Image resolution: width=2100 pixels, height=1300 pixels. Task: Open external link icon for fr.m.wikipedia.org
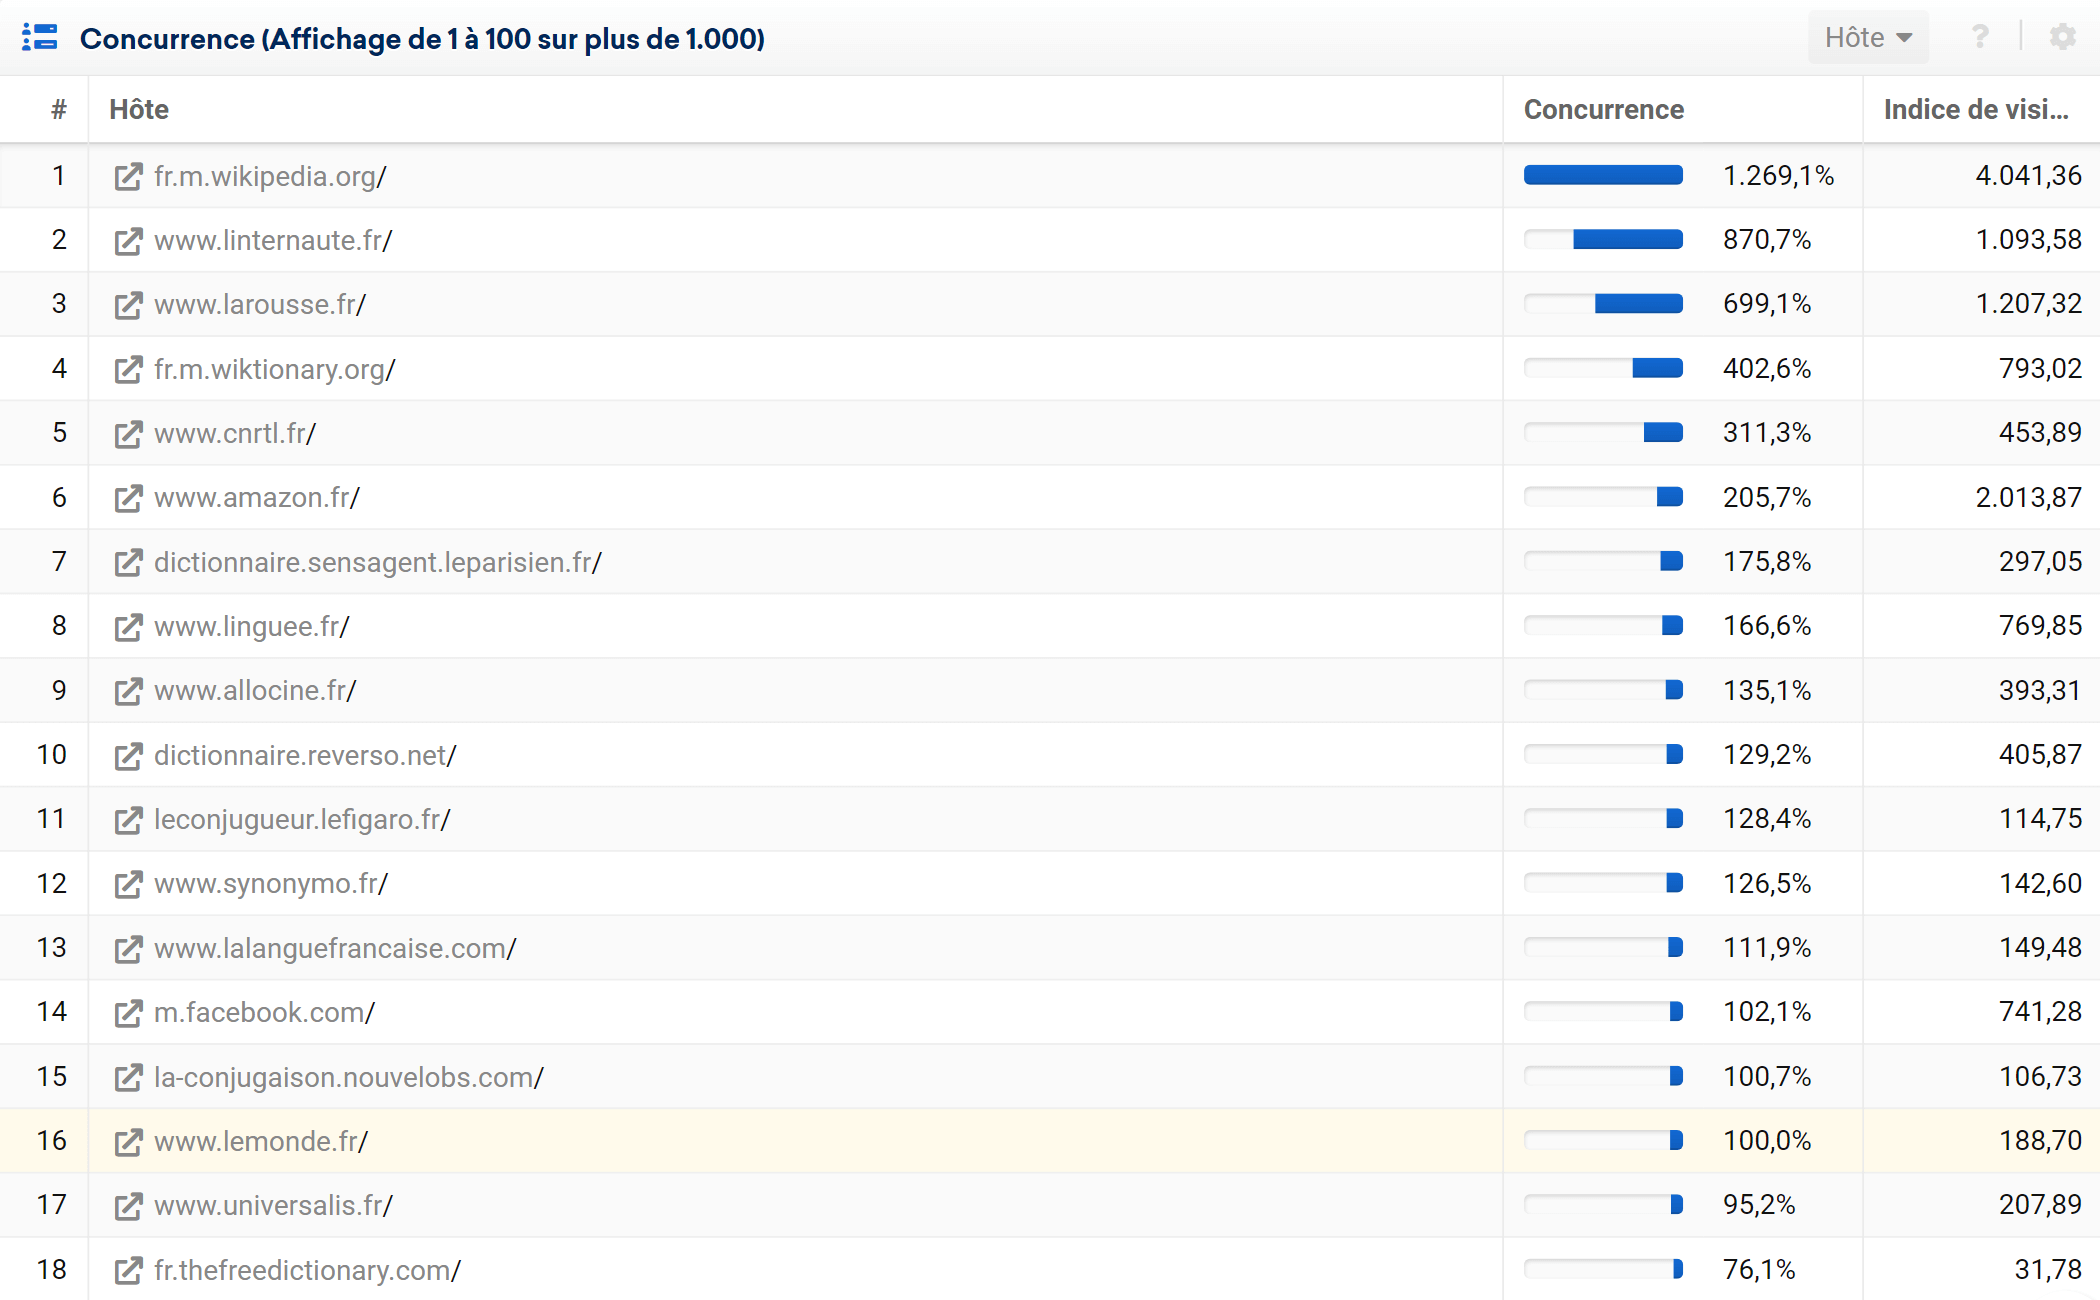pyautogui.click(x=128, y=177)
